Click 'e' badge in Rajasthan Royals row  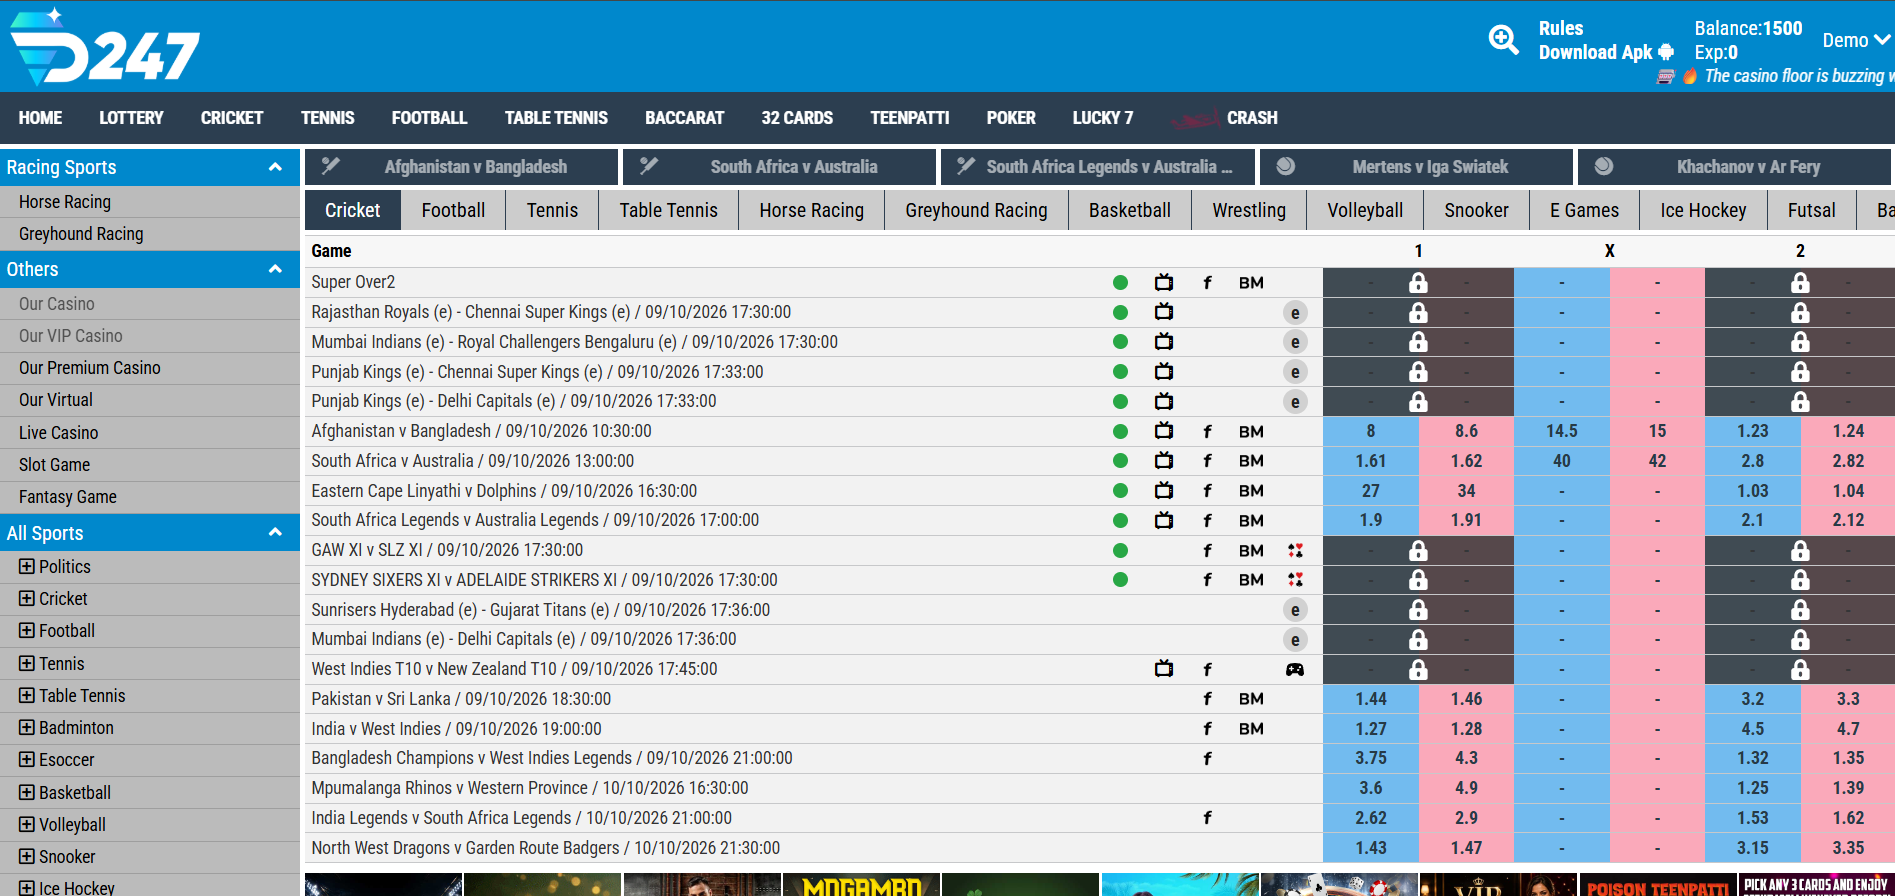(1295, 312)
